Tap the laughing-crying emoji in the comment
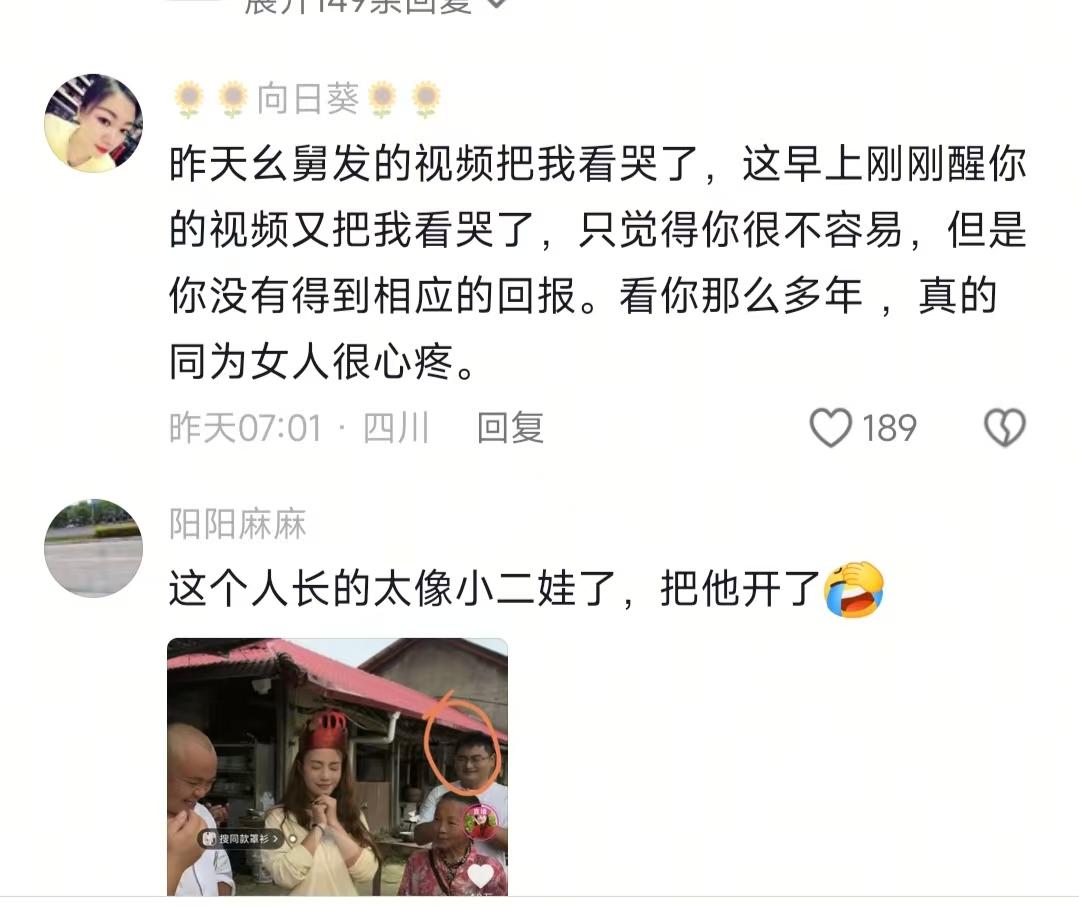This screenshot has width=1079, height=907. coord(854,590)
